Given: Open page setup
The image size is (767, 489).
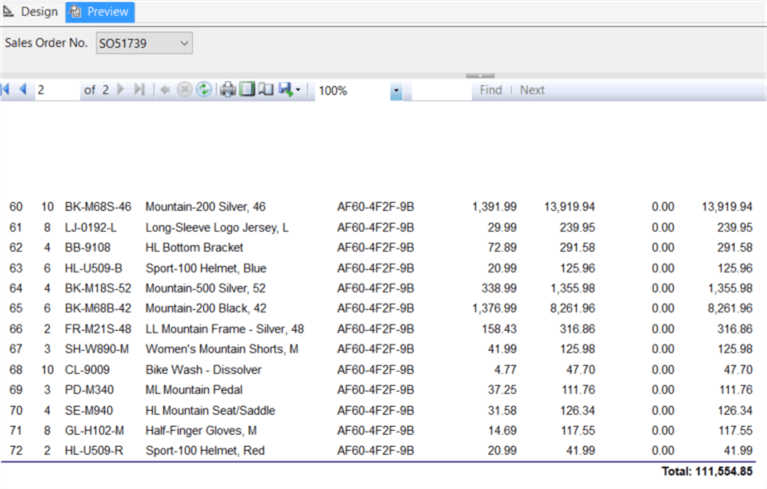Looking at the screenshot, I should tap(265, 90).
